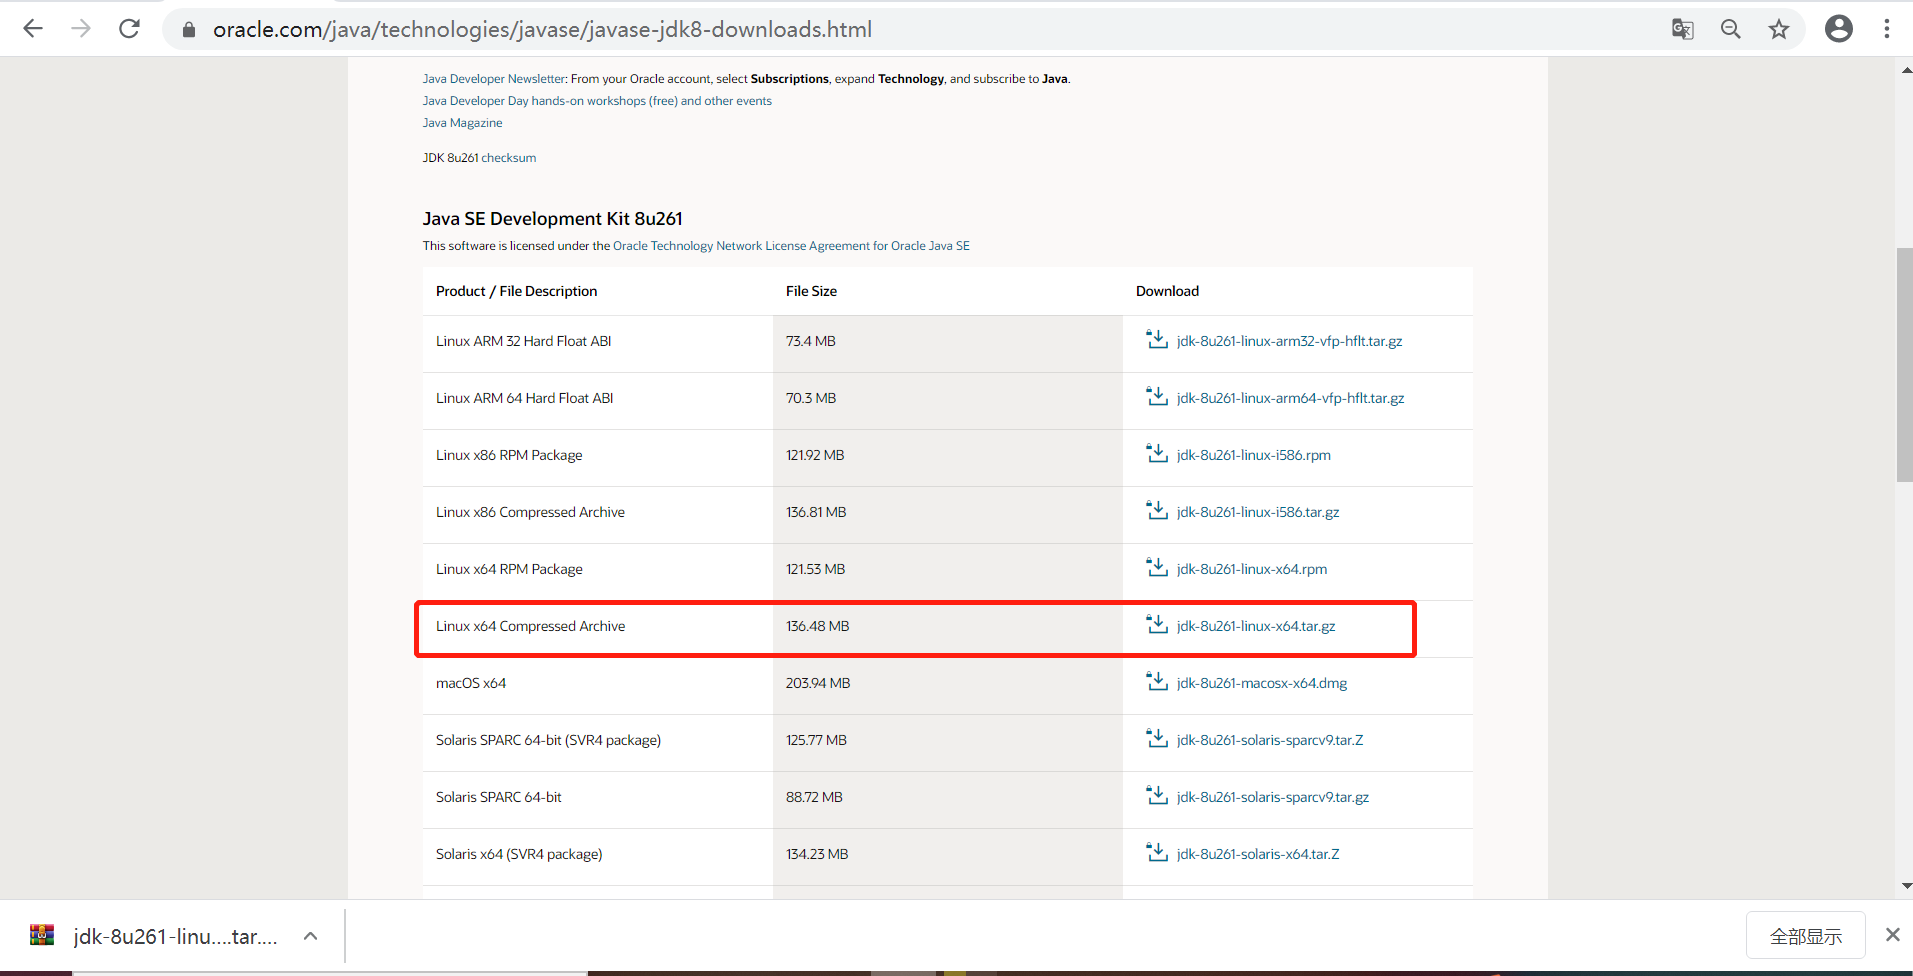The image size is (1913, 976).
Task: Bookmark this page with the star
Action: click(x=1779, y=29)
